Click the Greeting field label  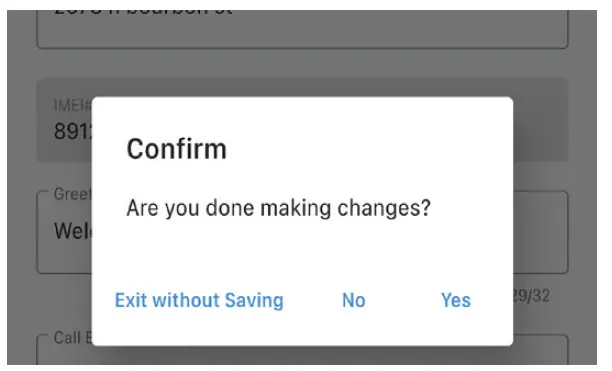73,194
